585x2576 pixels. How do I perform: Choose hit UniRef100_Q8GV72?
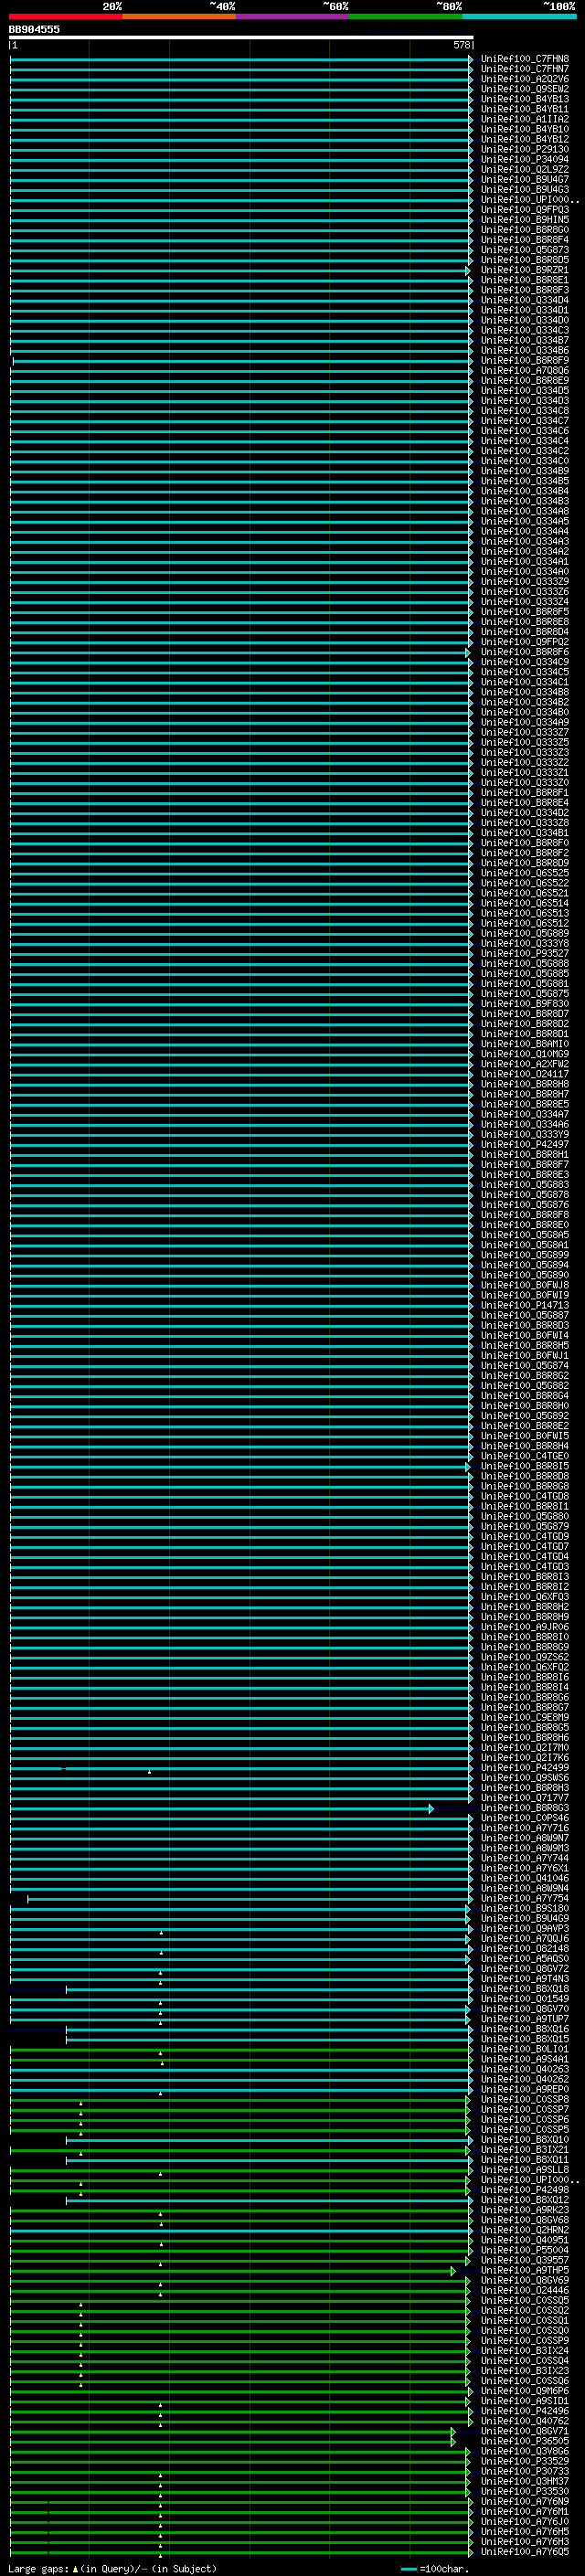point(525,1968)
